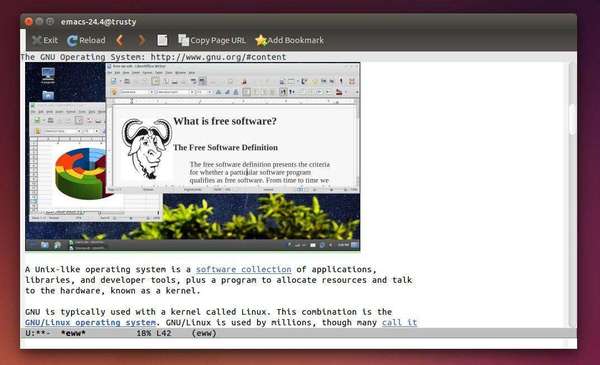The image size is (600, 365).
Task: Reload the current eww page
Action: 86,40
